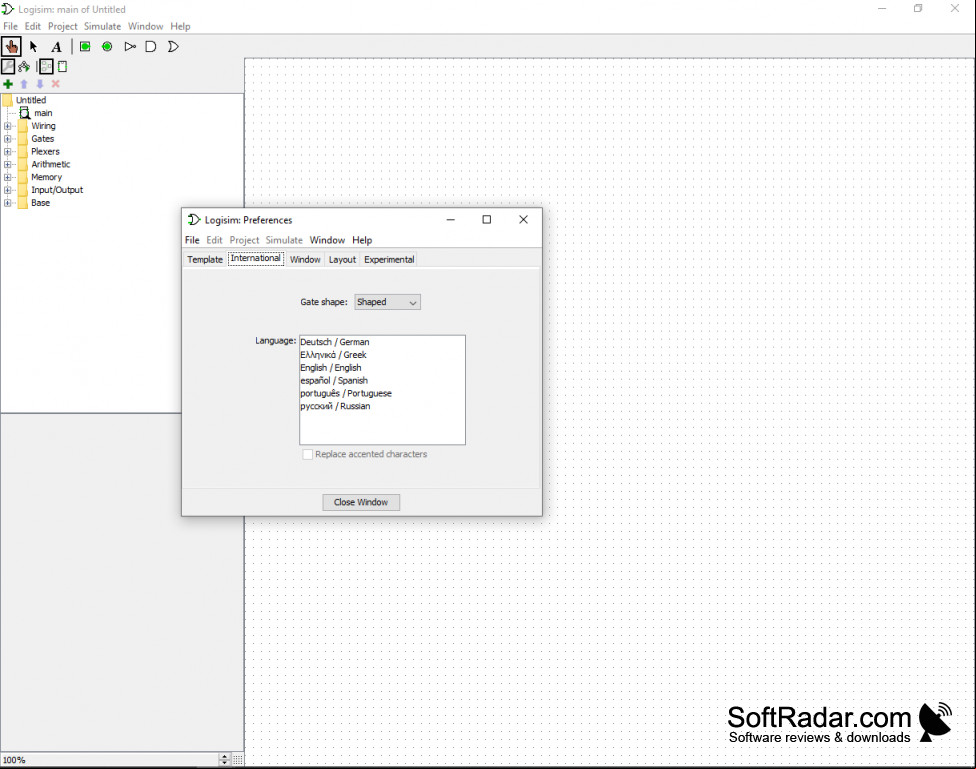Viewport: 976px width, 769px height.
Task: View the circuit layout editor
Action: tap(46, 66)
